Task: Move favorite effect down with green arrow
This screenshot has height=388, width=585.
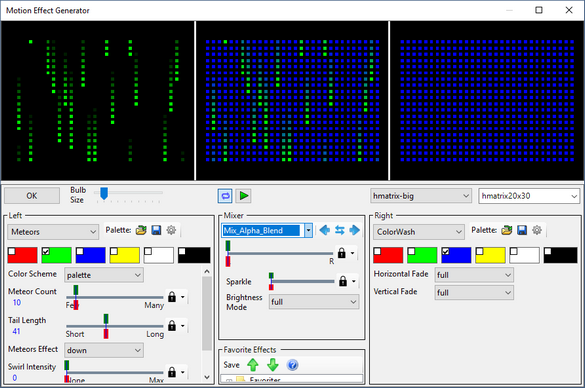Action: [273, 365]
